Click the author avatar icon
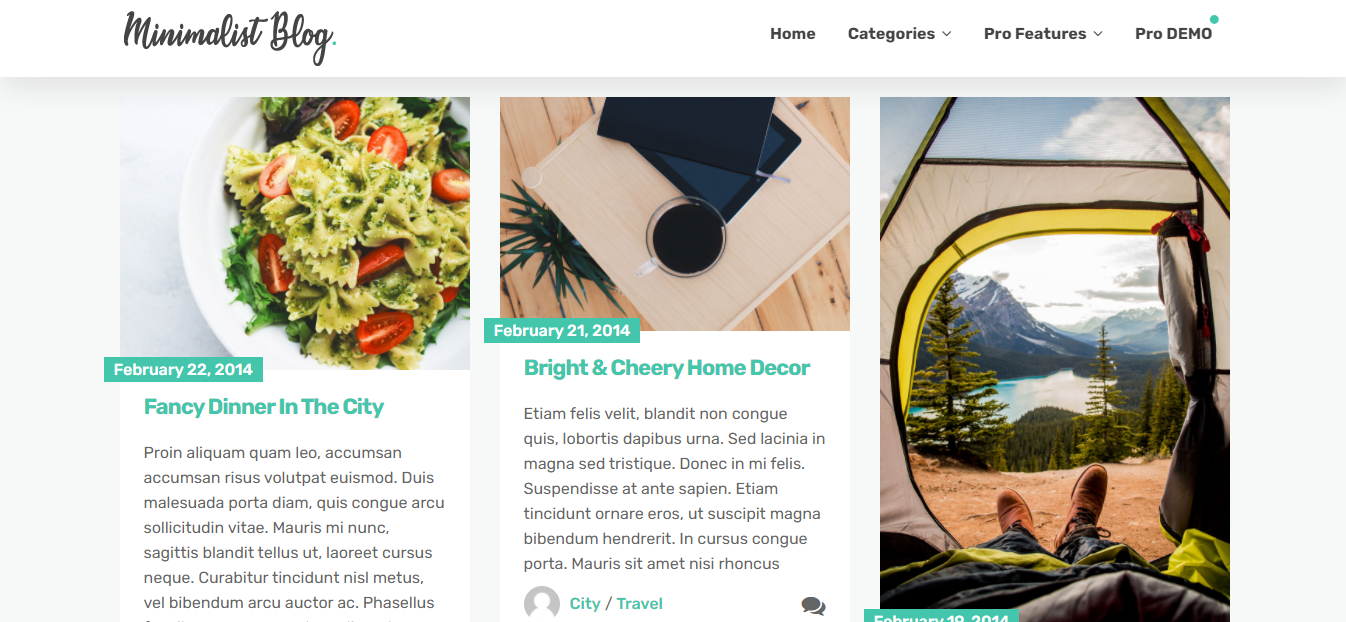This screenshot has height=622, width=1346. point(542,604)
